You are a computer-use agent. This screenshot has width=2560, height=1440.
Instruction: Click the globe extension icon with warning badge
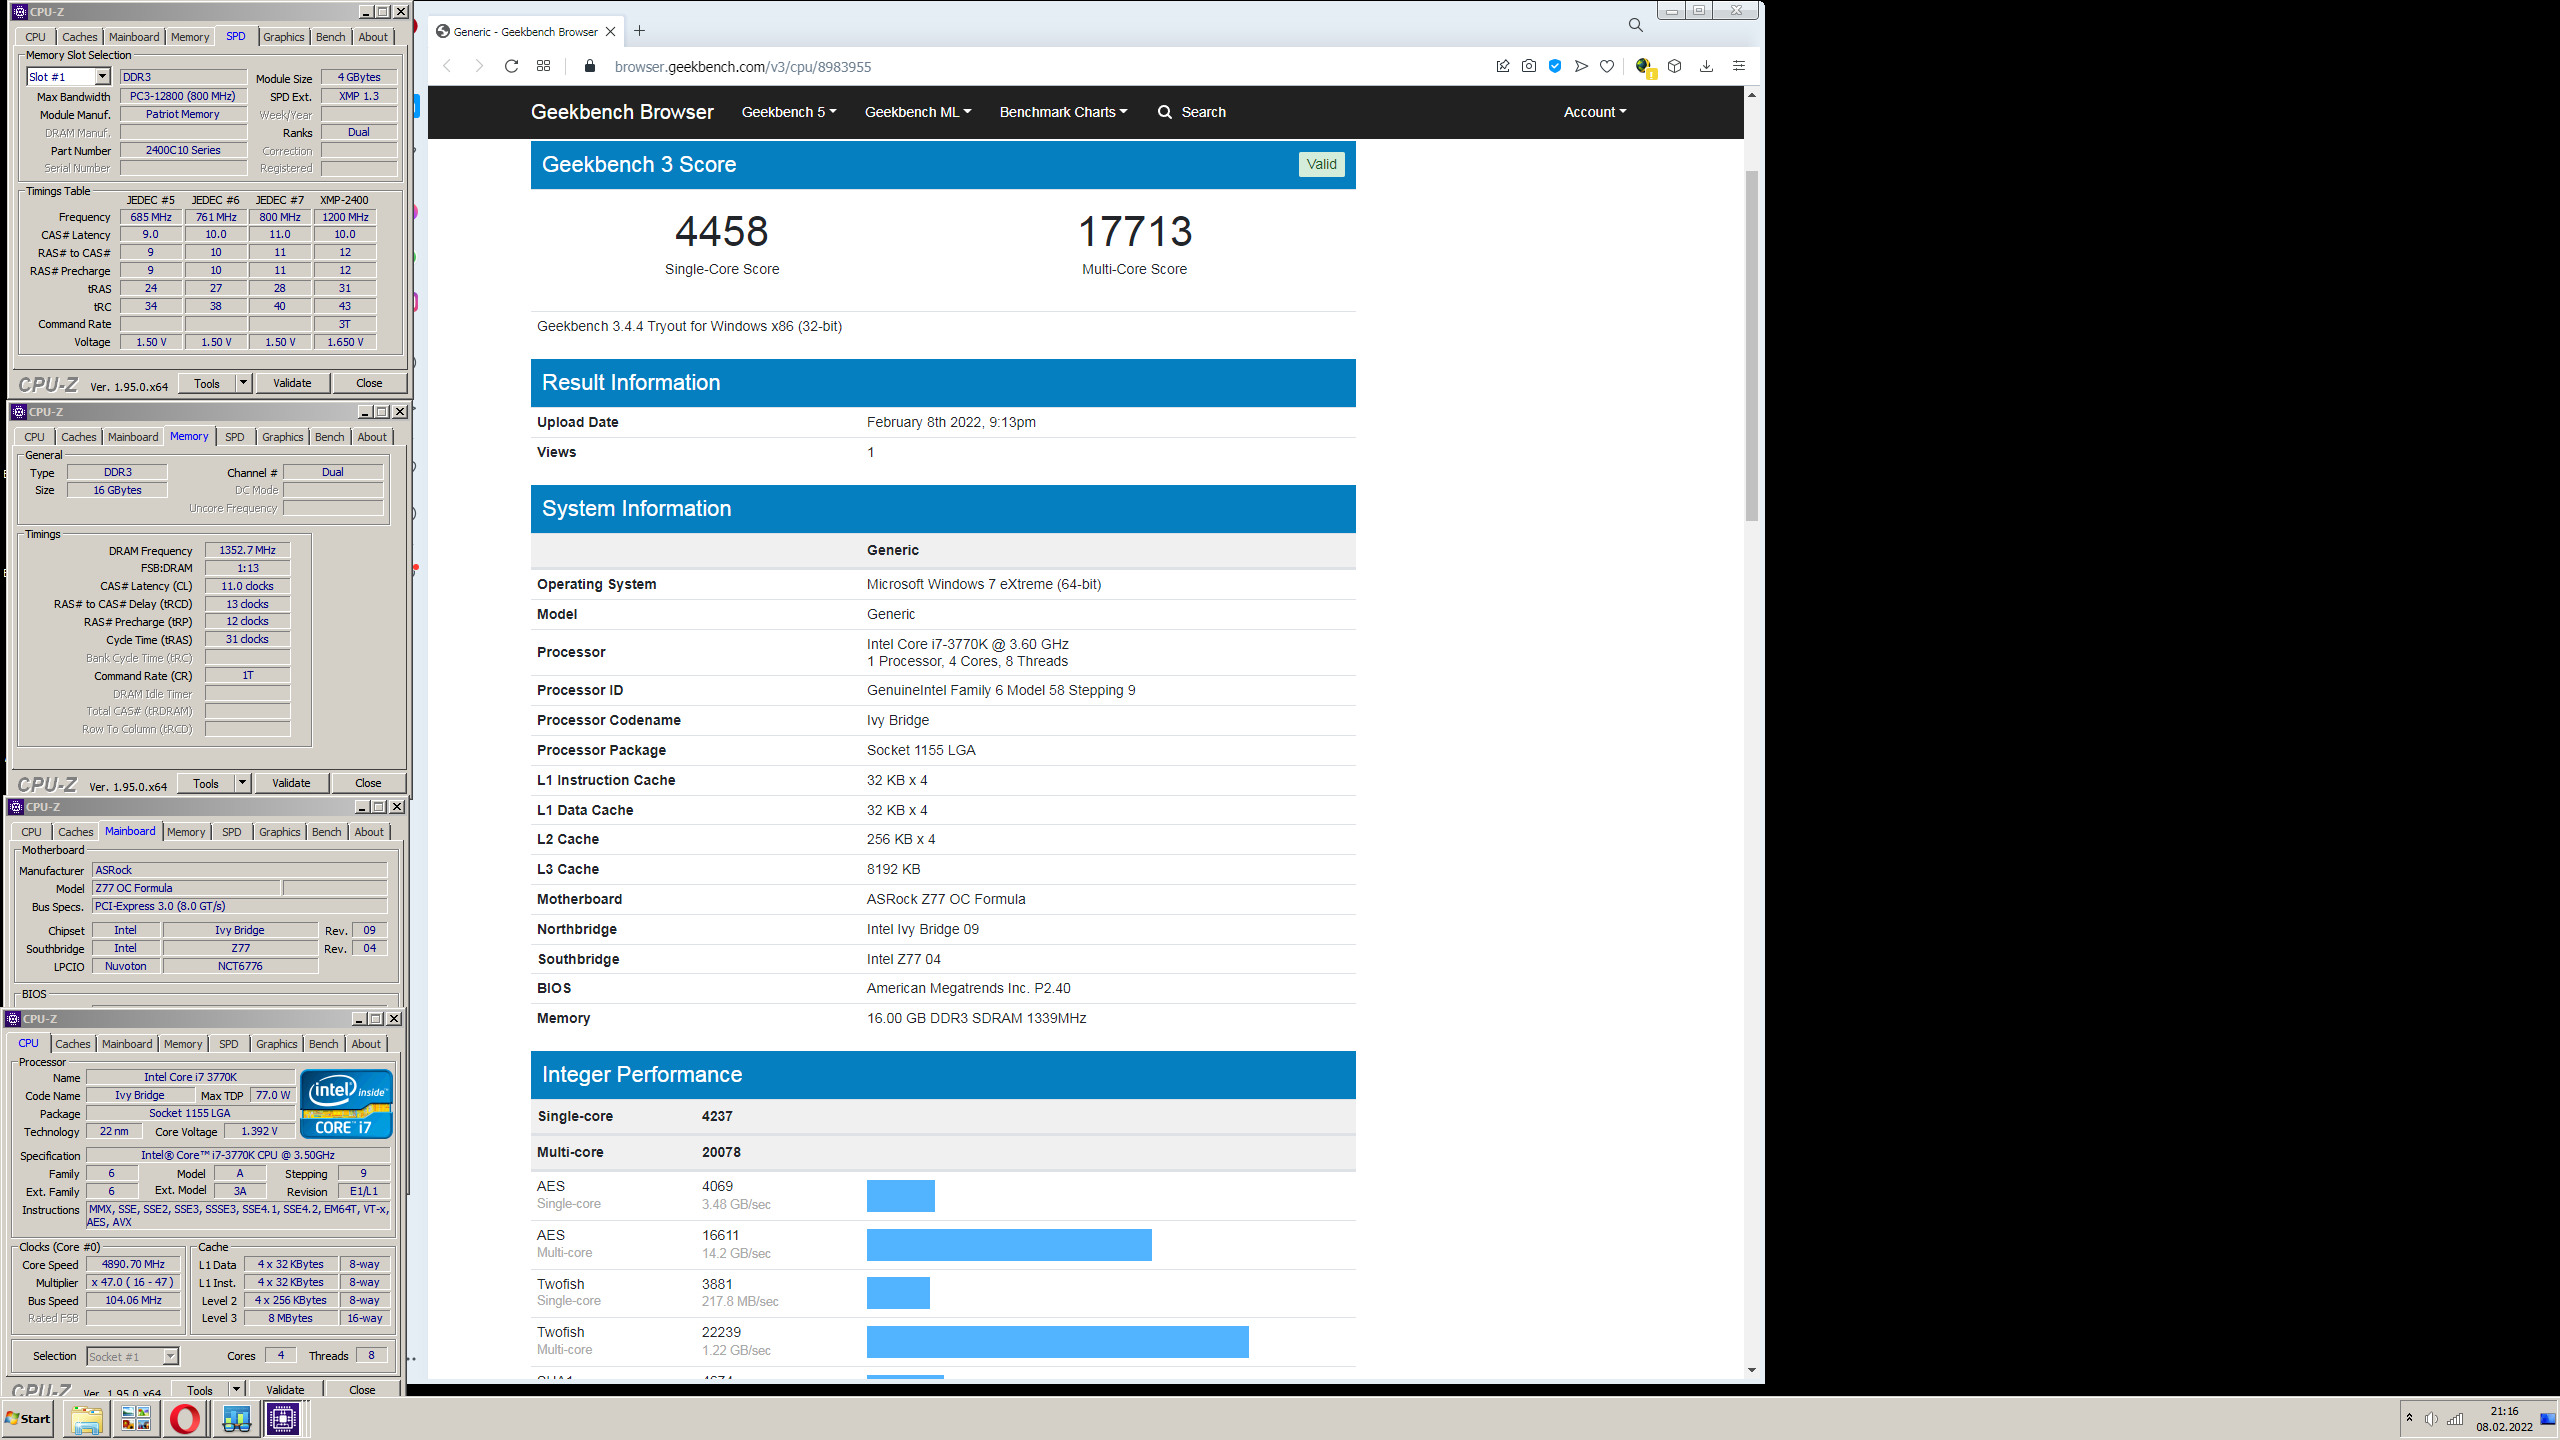tap(1645, 67)
